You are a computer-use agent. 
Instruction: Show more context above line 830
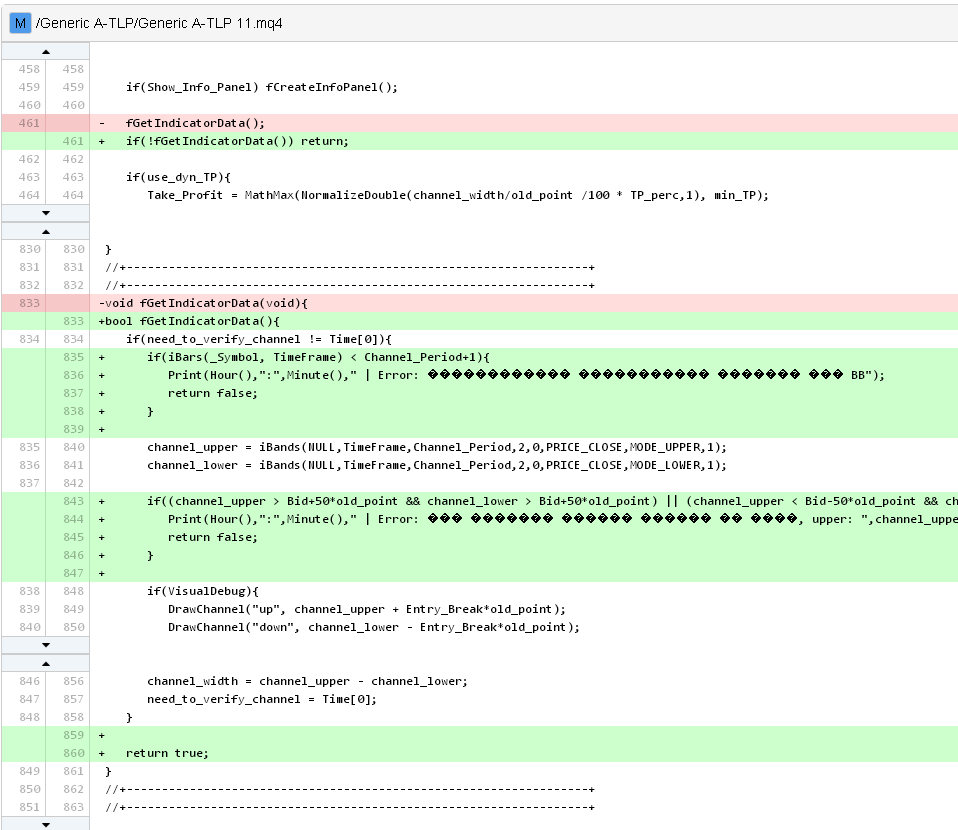click(x=46, y=232)
